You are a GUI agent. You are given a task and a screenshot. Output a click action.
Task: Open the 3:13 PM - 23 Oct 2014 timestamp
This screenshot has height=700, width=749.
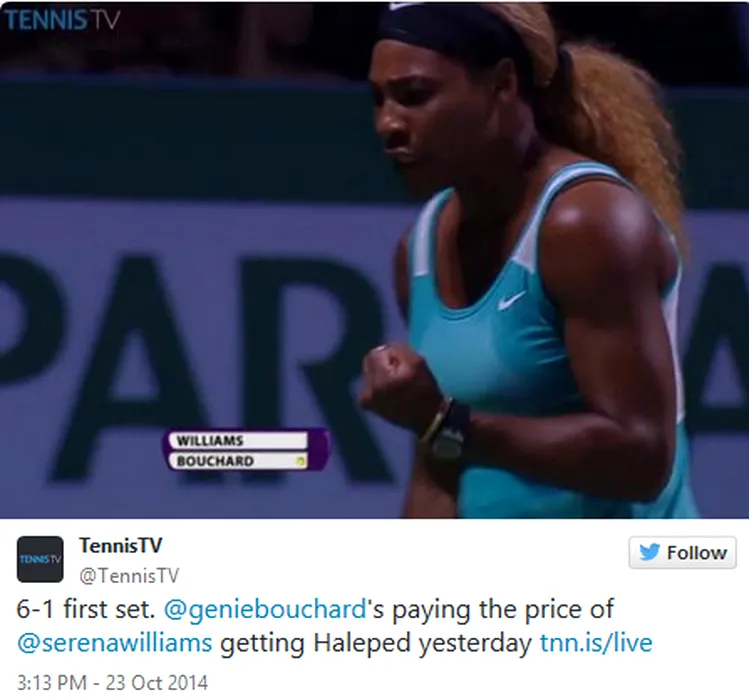coord(113,682)
